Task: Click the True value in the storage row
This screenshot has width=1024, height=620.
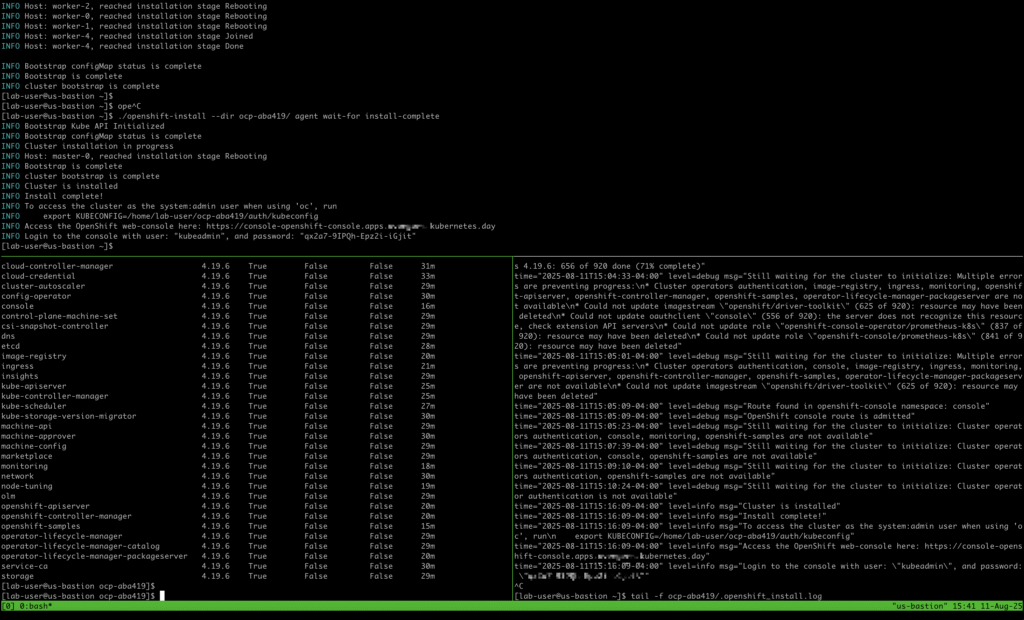Action: point(257,576)
